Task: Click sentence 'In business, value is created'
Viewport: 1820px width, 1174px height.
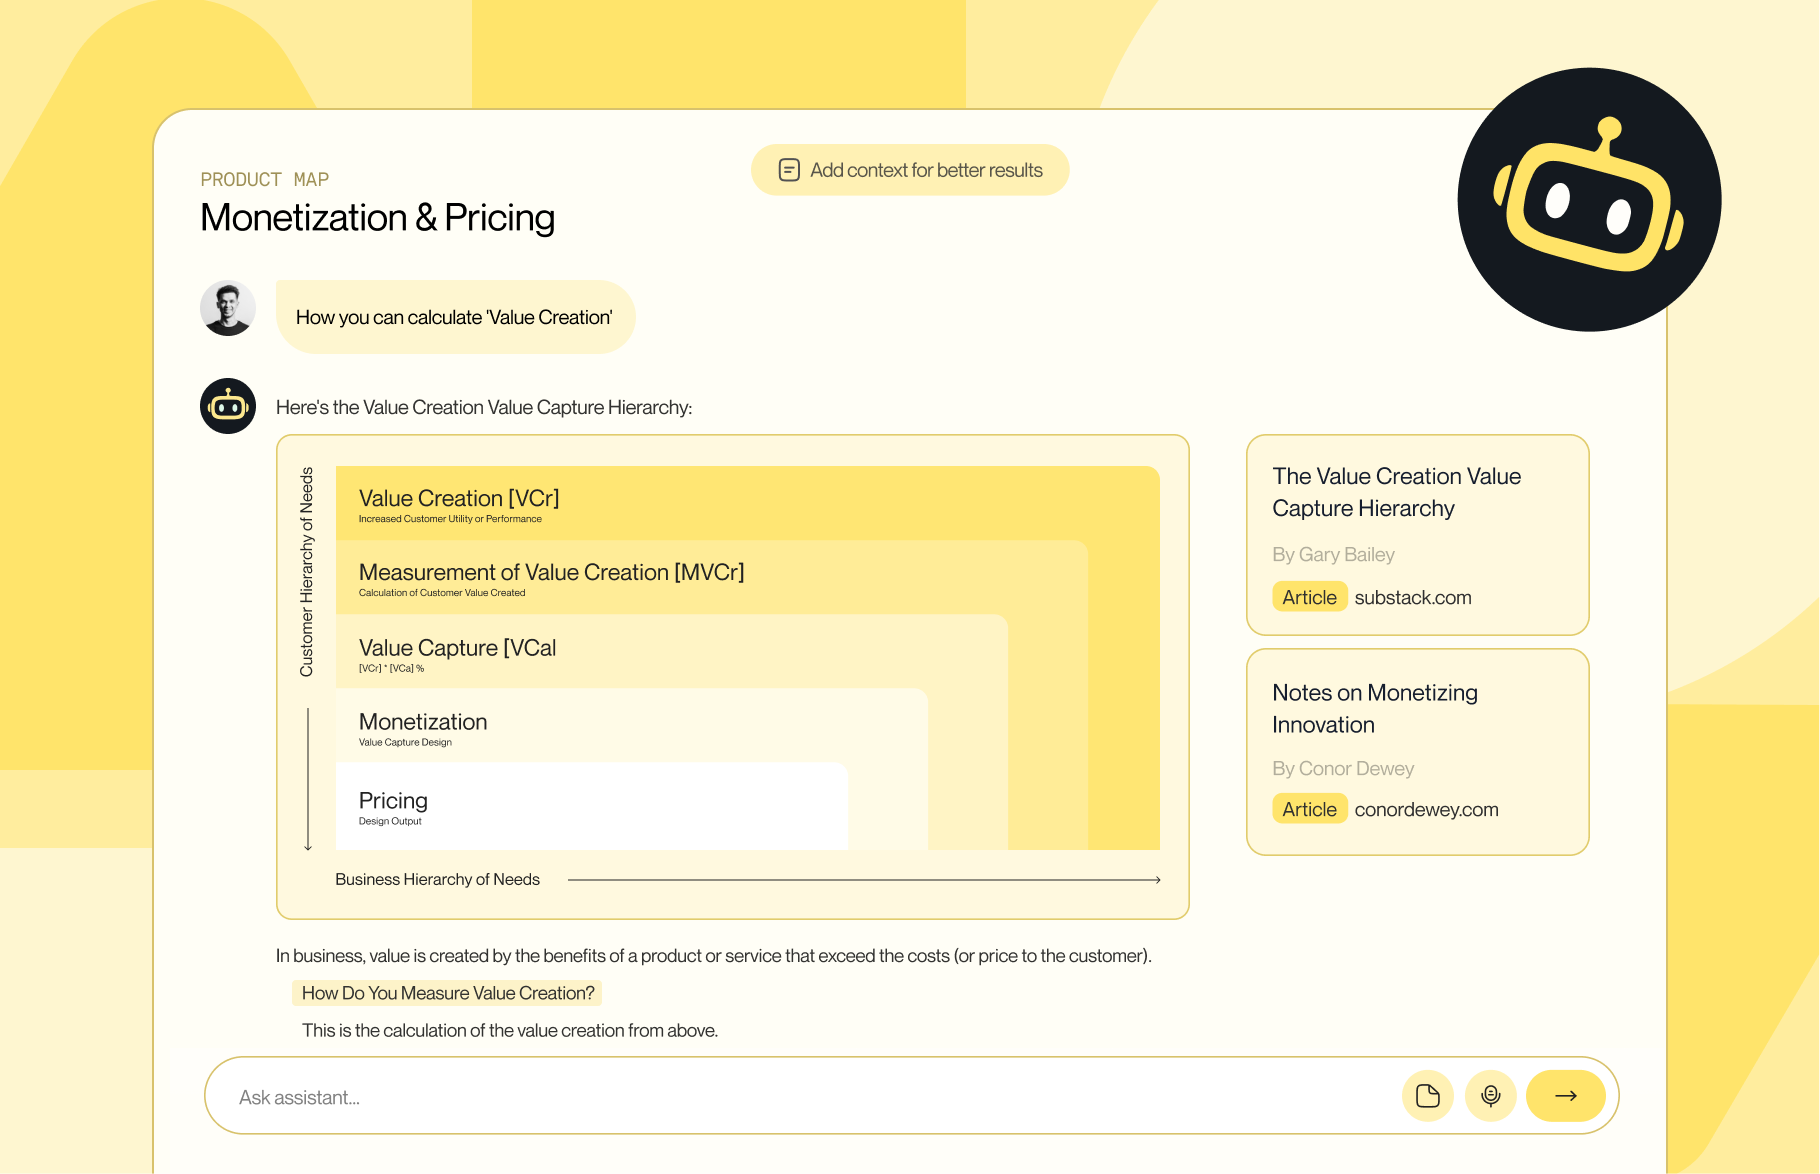Action: coord(714,955)
